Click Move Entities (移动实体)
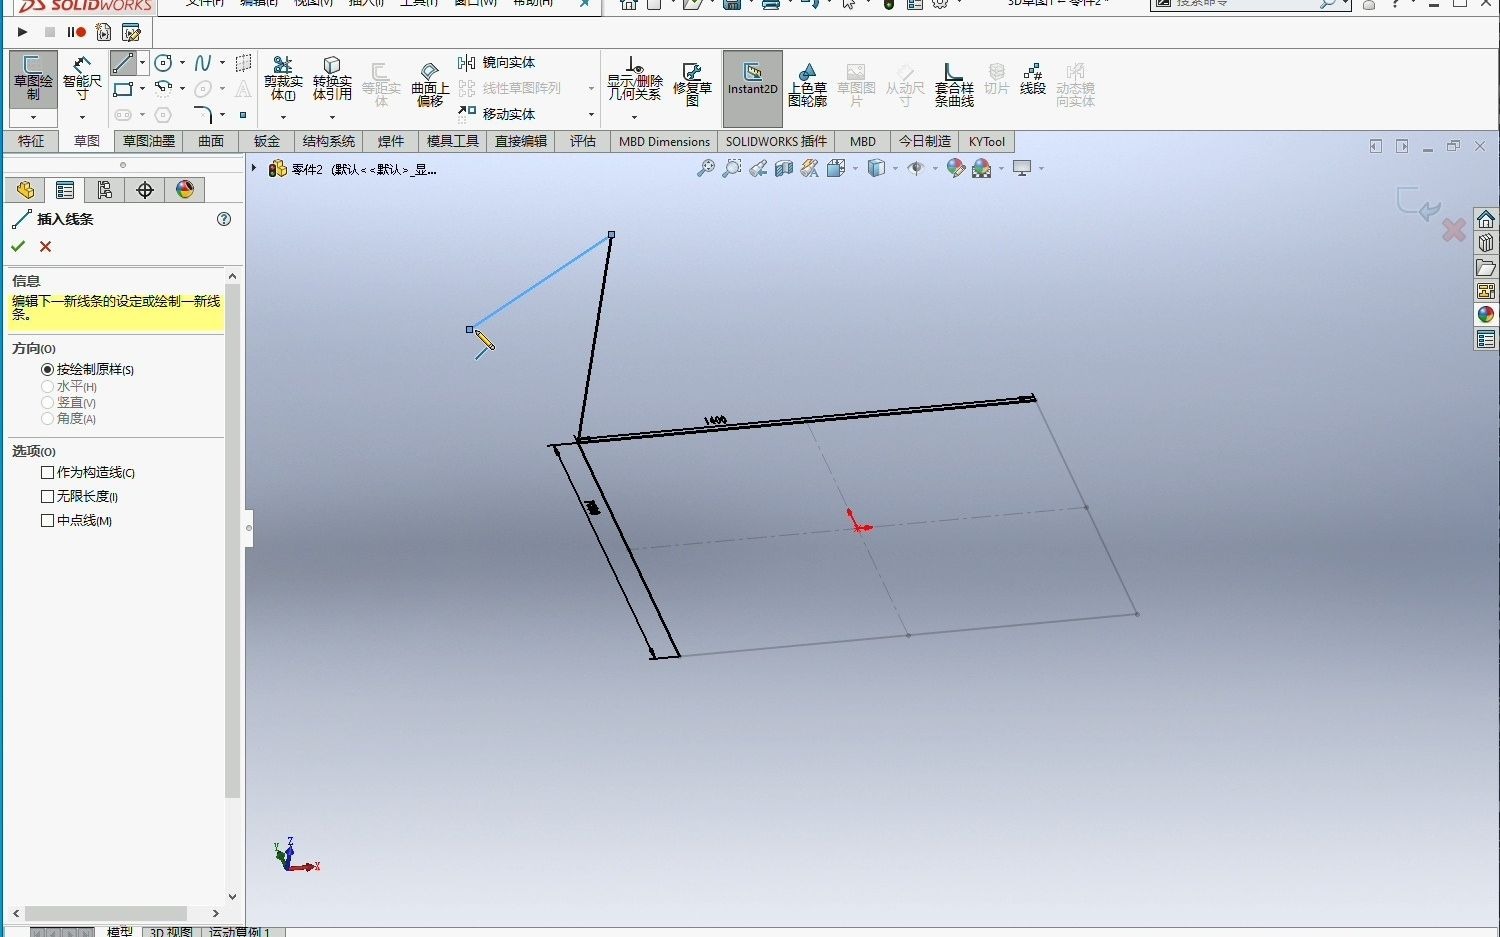The height and width of the screenshot is (937, 1500). (x=497, y=114)
